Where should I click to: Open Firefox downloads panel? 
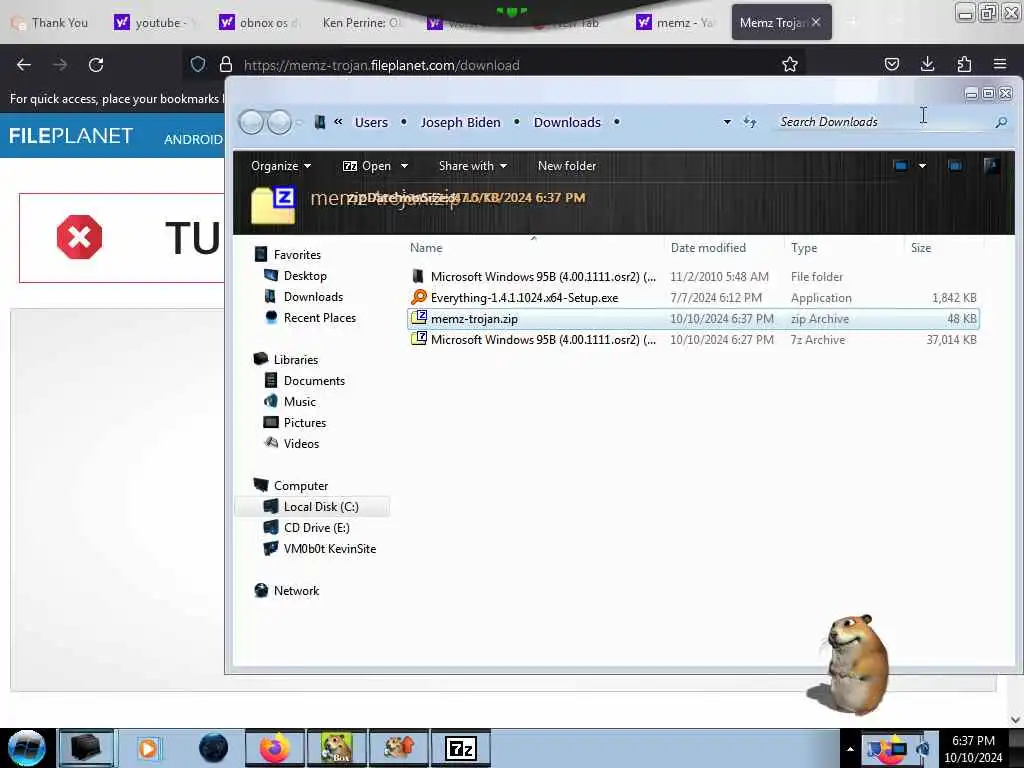[x=927, y=64]
